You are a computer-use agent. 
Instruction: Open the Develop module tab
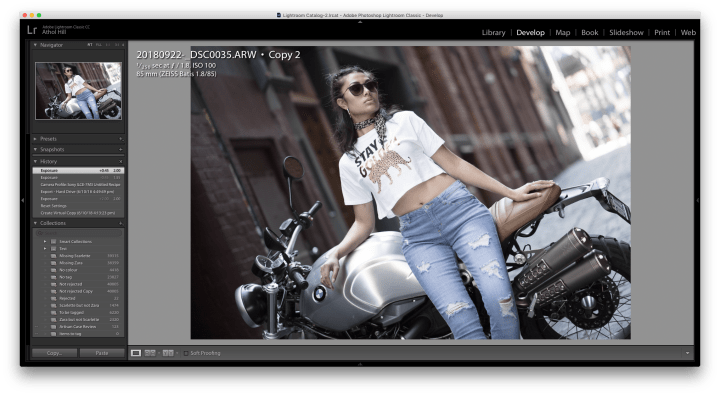point(530,33)
